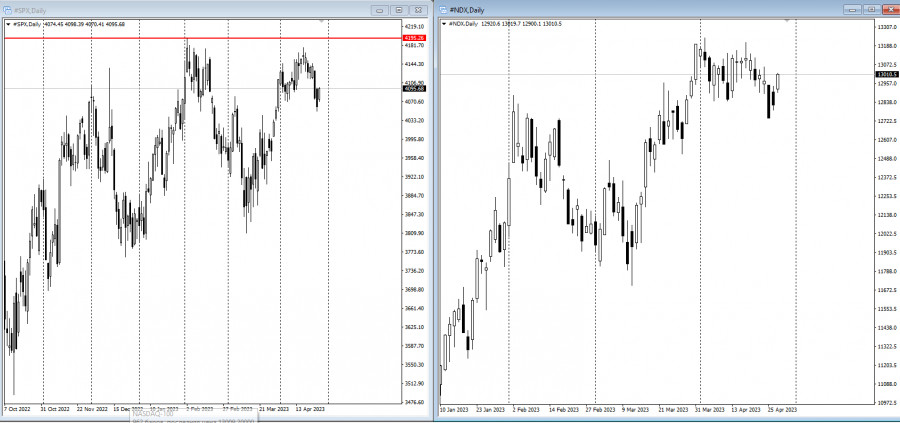Click NDX price axis label 10972.5
Viewport: 900px width, 423px height.
[887, 403]
